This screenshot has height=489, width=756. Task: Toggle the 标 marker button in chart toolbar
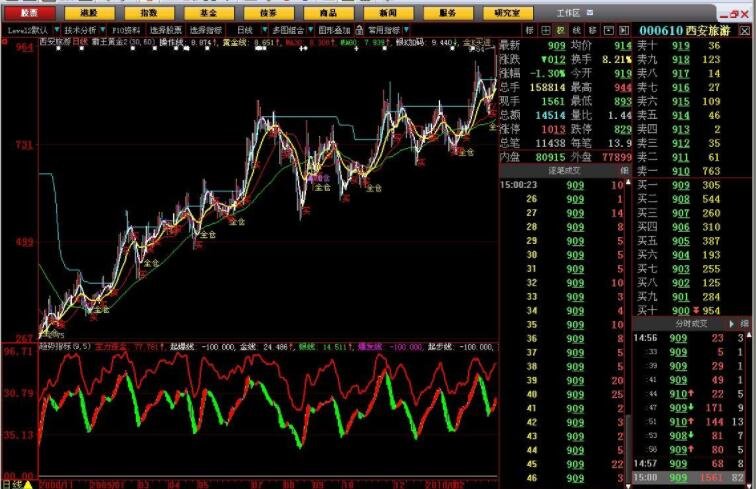tap(530, 30)
